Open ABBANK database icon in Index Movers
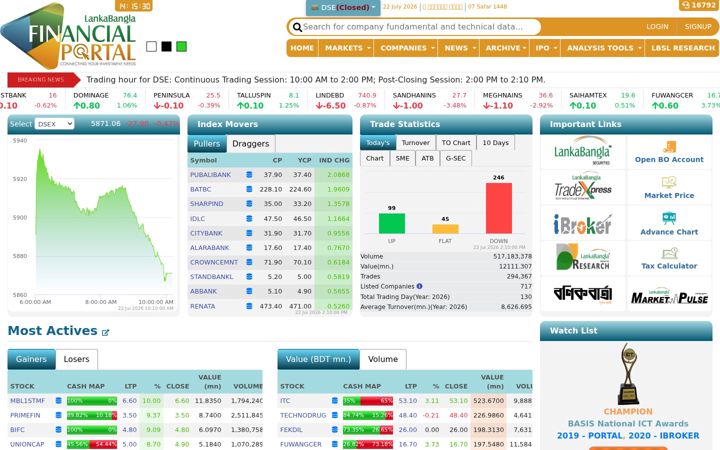Viewport: 720px width, 450px height. pos(249,291)
